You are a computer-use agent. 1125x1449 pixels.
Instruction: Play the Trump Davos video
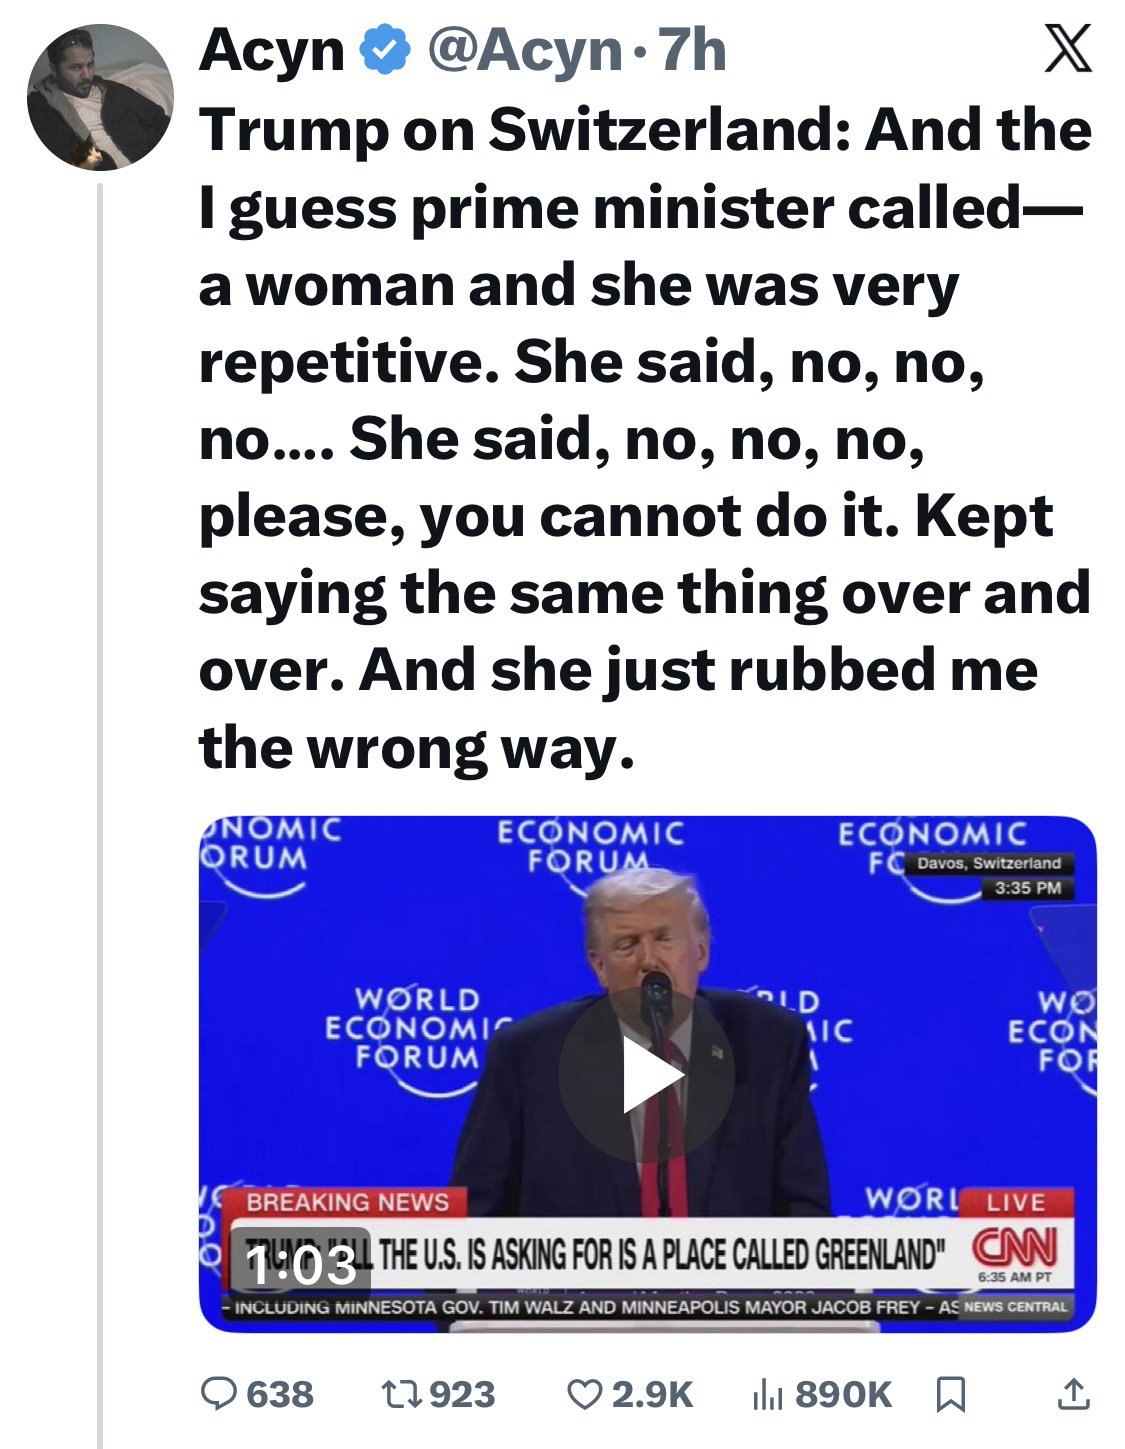pyautogui.click(x=647, y=1074)
